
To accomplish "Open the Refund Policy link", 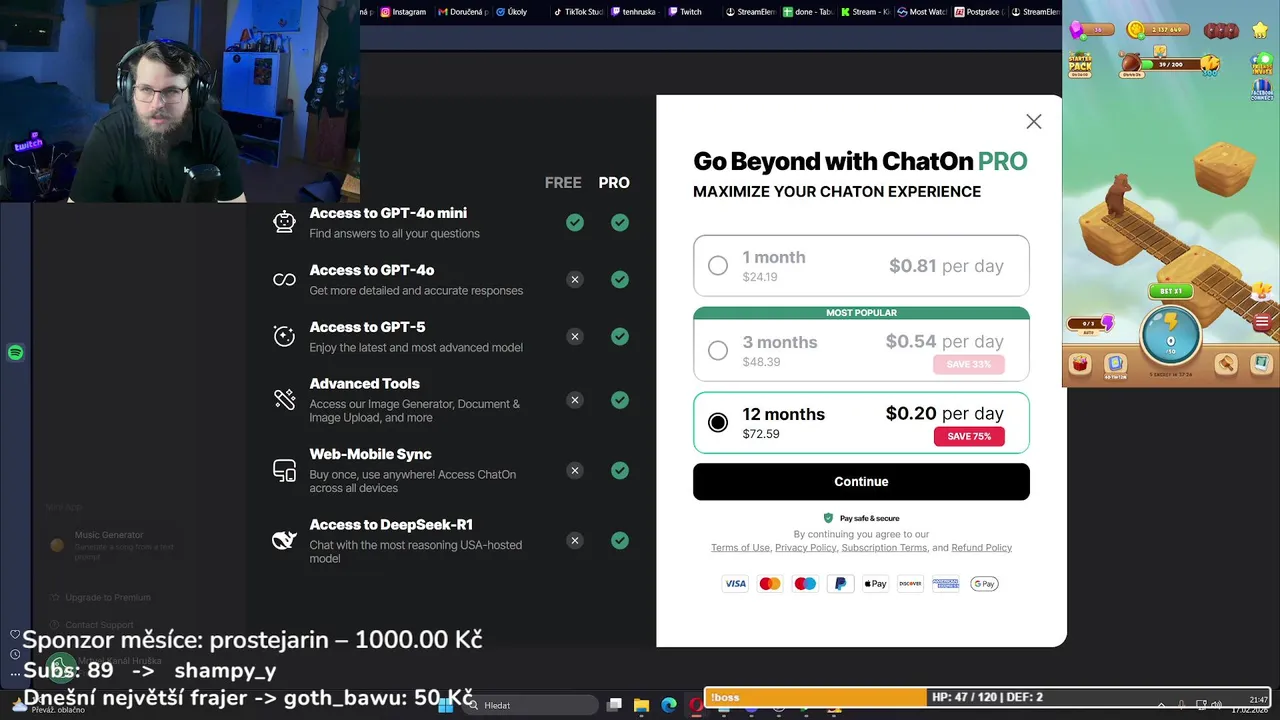I will pyautogui.click(x=981, y=548).
